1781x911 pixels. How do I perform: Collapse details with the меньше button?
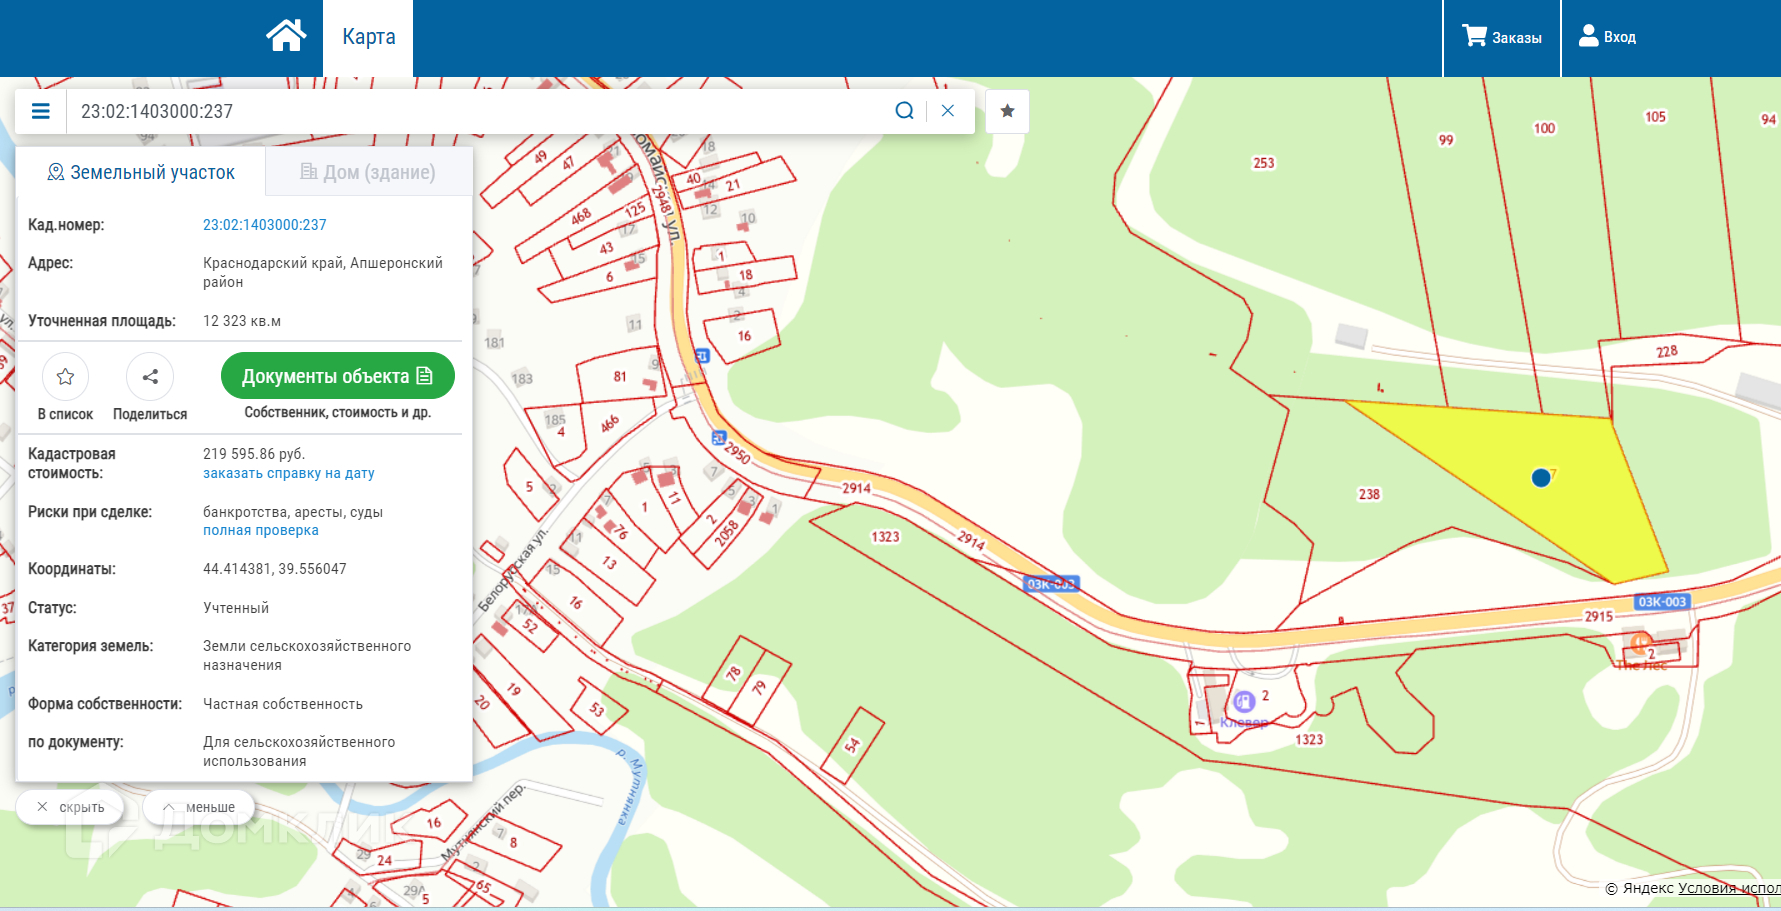[x=199, y=807]
